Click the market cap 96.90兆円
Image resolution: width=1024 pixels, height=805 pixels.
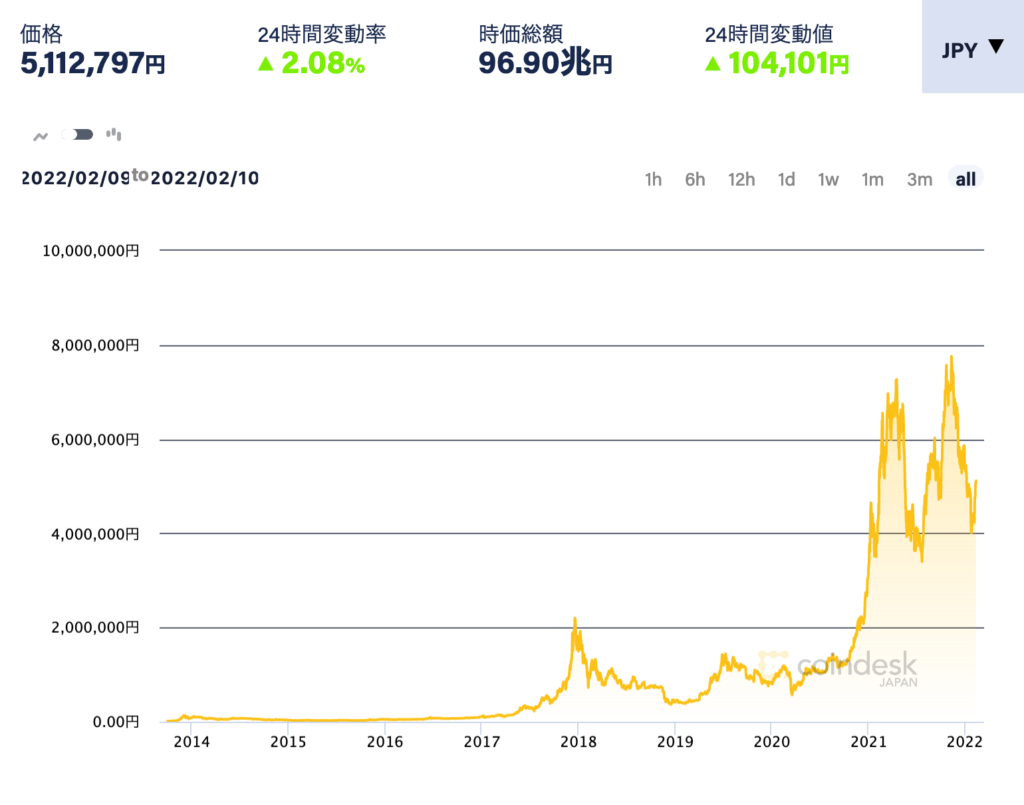pyautogui.click(x=545, y=63)
